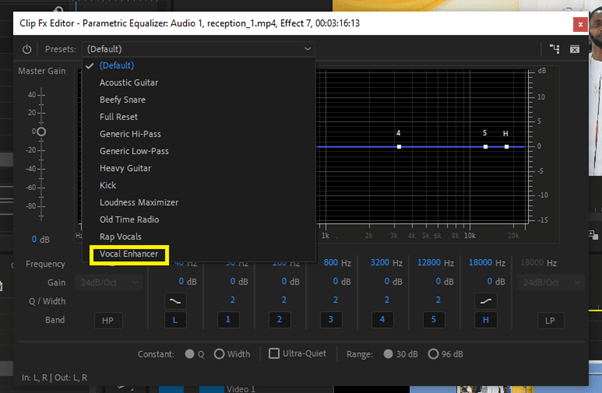Toggle the effect power button
Viewport: 602px width, 393px height.
pos(26,49)
